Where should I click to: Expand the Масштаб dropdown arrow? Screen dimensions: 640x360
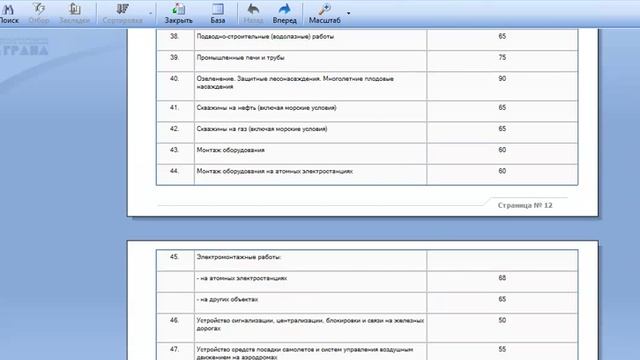point(348,13)
